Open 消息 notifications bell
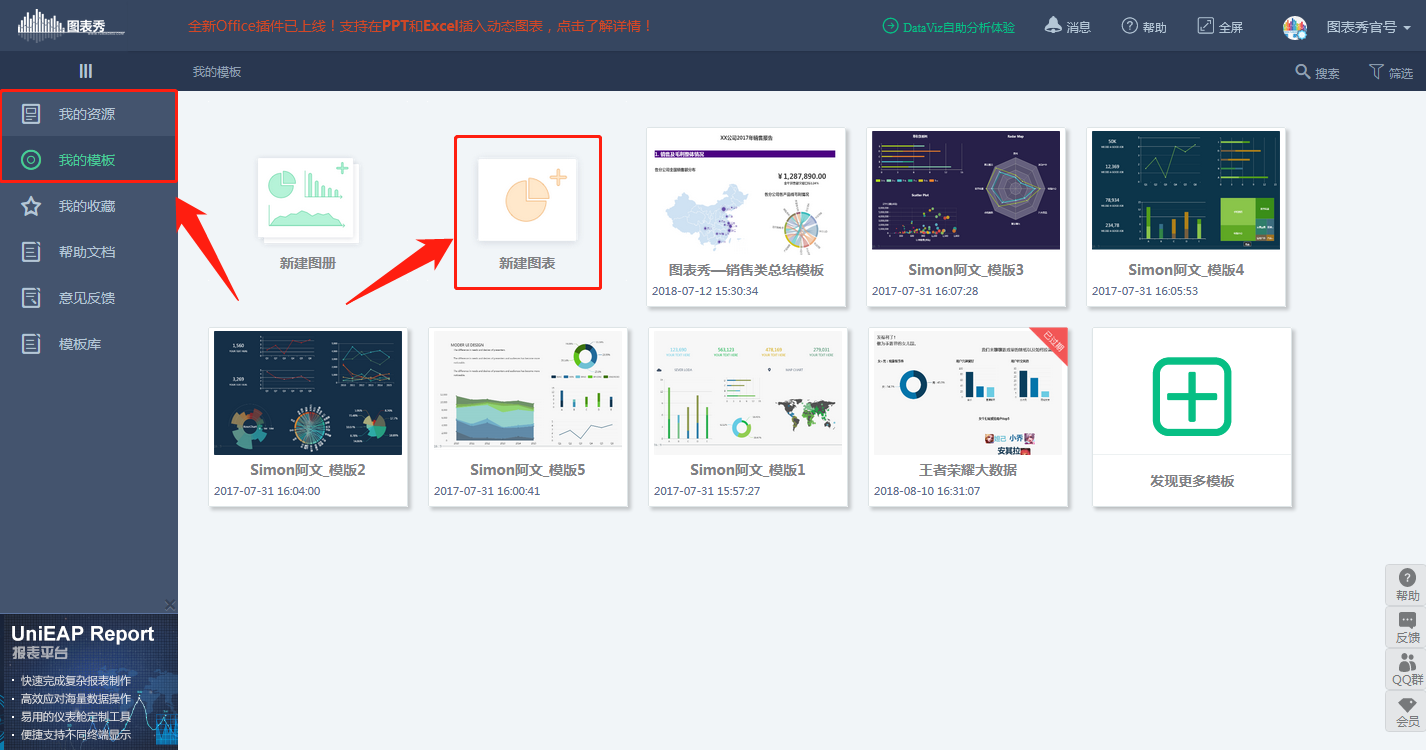 click(1067, 27)
